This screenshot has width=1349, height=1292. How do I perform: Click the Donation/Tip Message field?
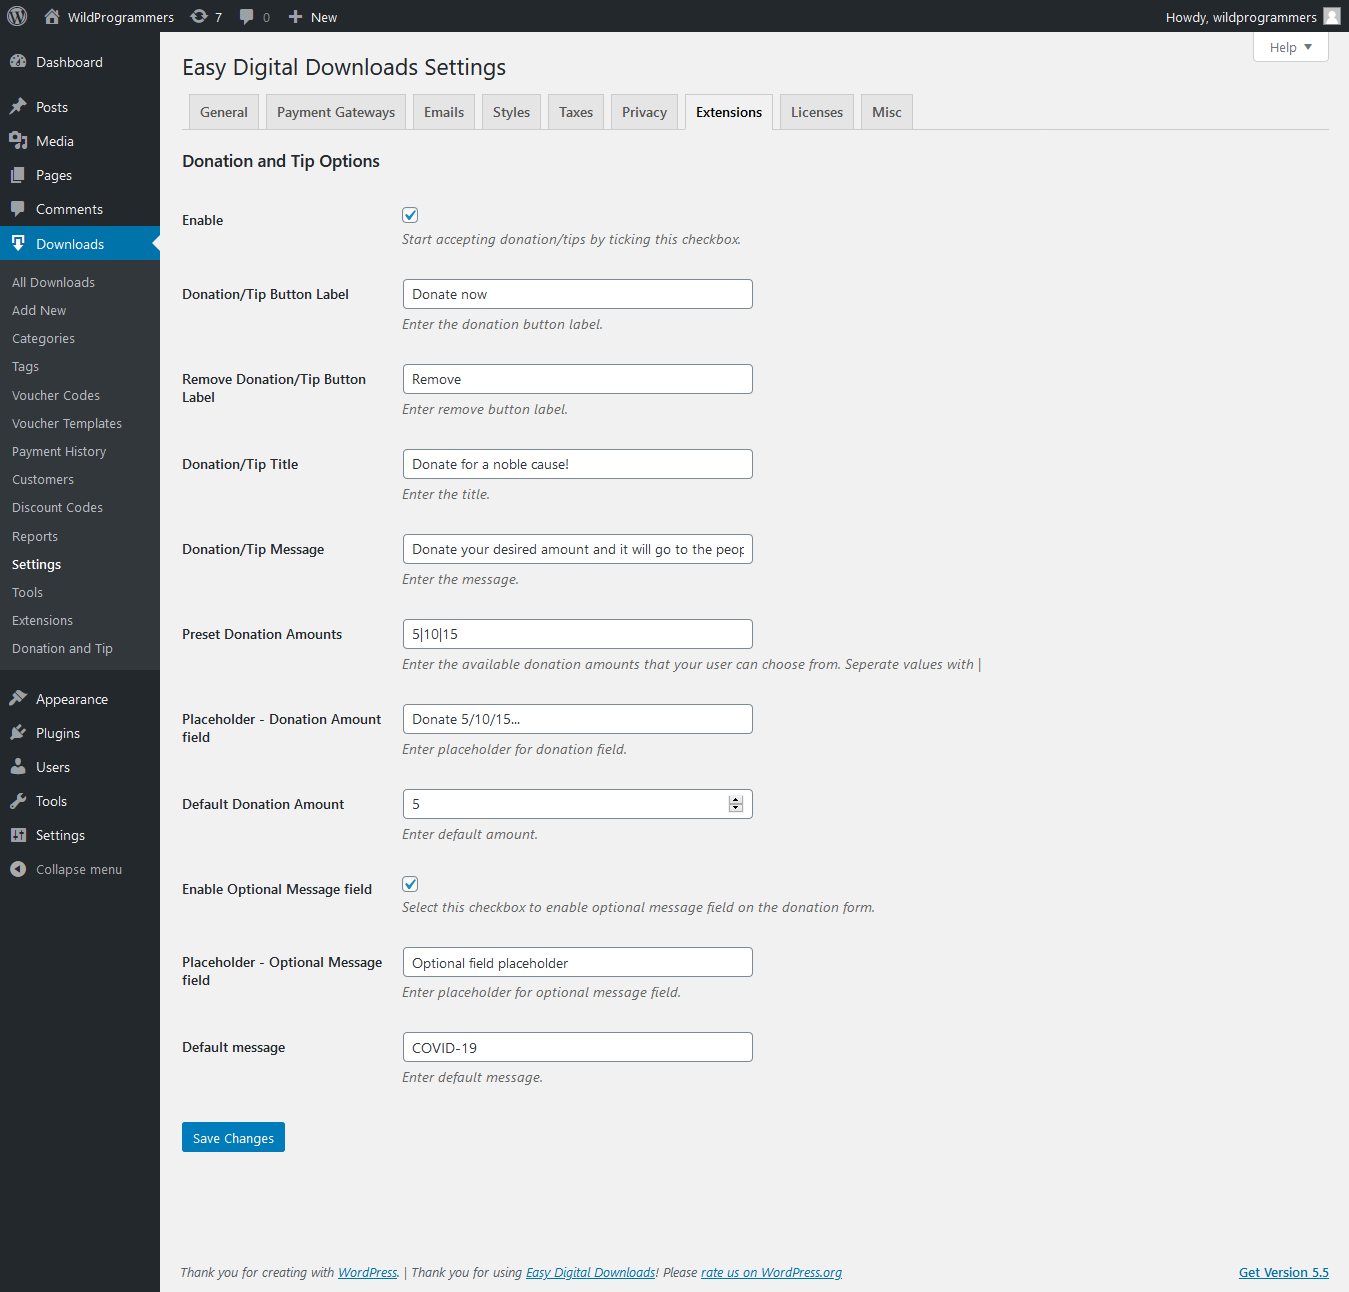pyautogui.click(x=577, y=549)
